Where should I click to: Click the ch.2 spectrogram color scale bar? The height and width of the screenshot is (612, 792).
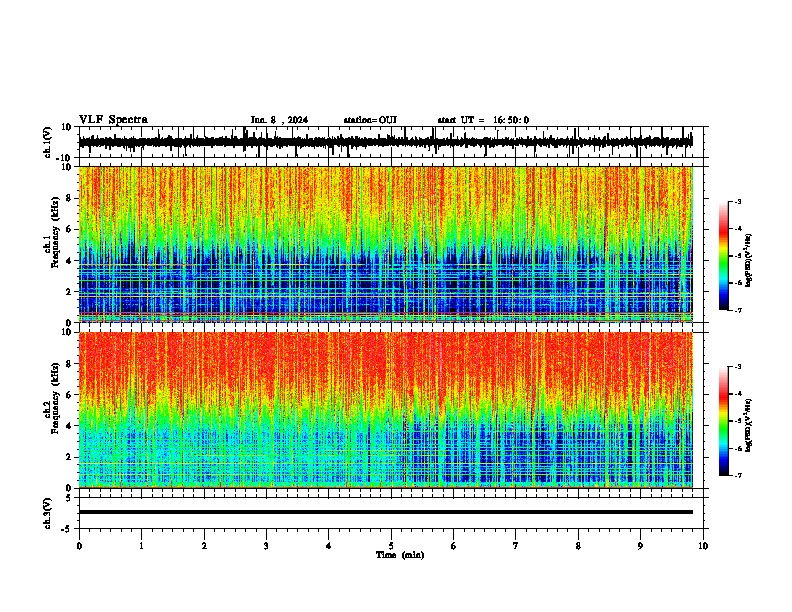point(724,421)
